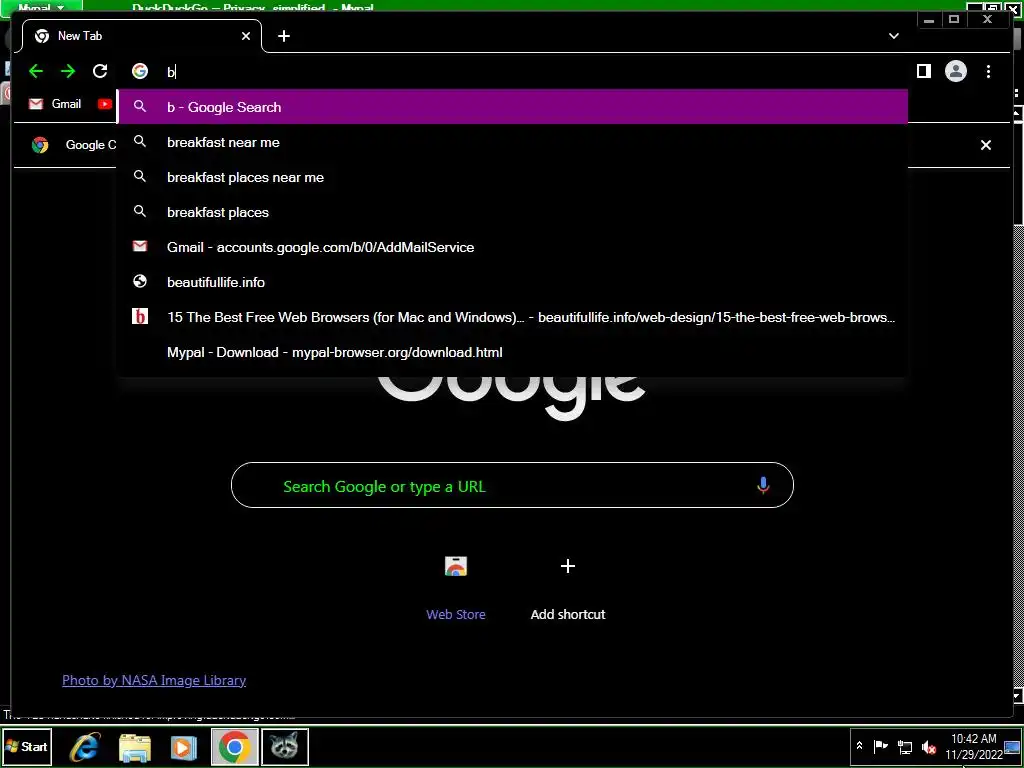Click the green back arrow

[x=36, y=71]
